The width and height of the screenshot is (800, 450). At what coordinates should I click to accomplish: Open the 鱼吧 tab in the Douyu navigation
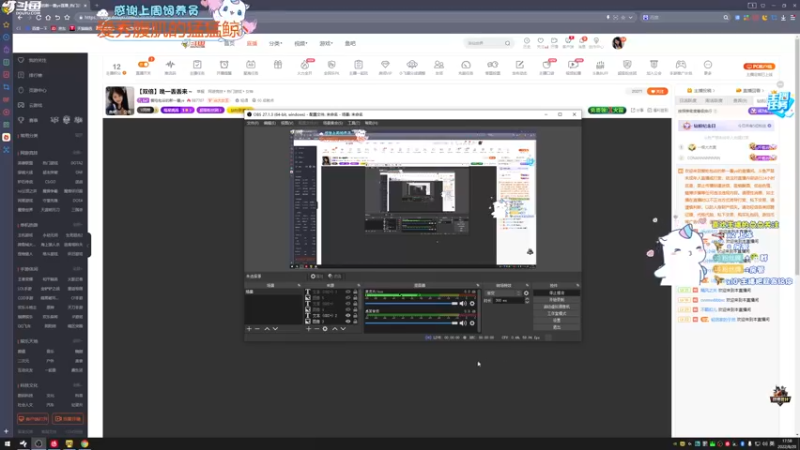(350, 43)
